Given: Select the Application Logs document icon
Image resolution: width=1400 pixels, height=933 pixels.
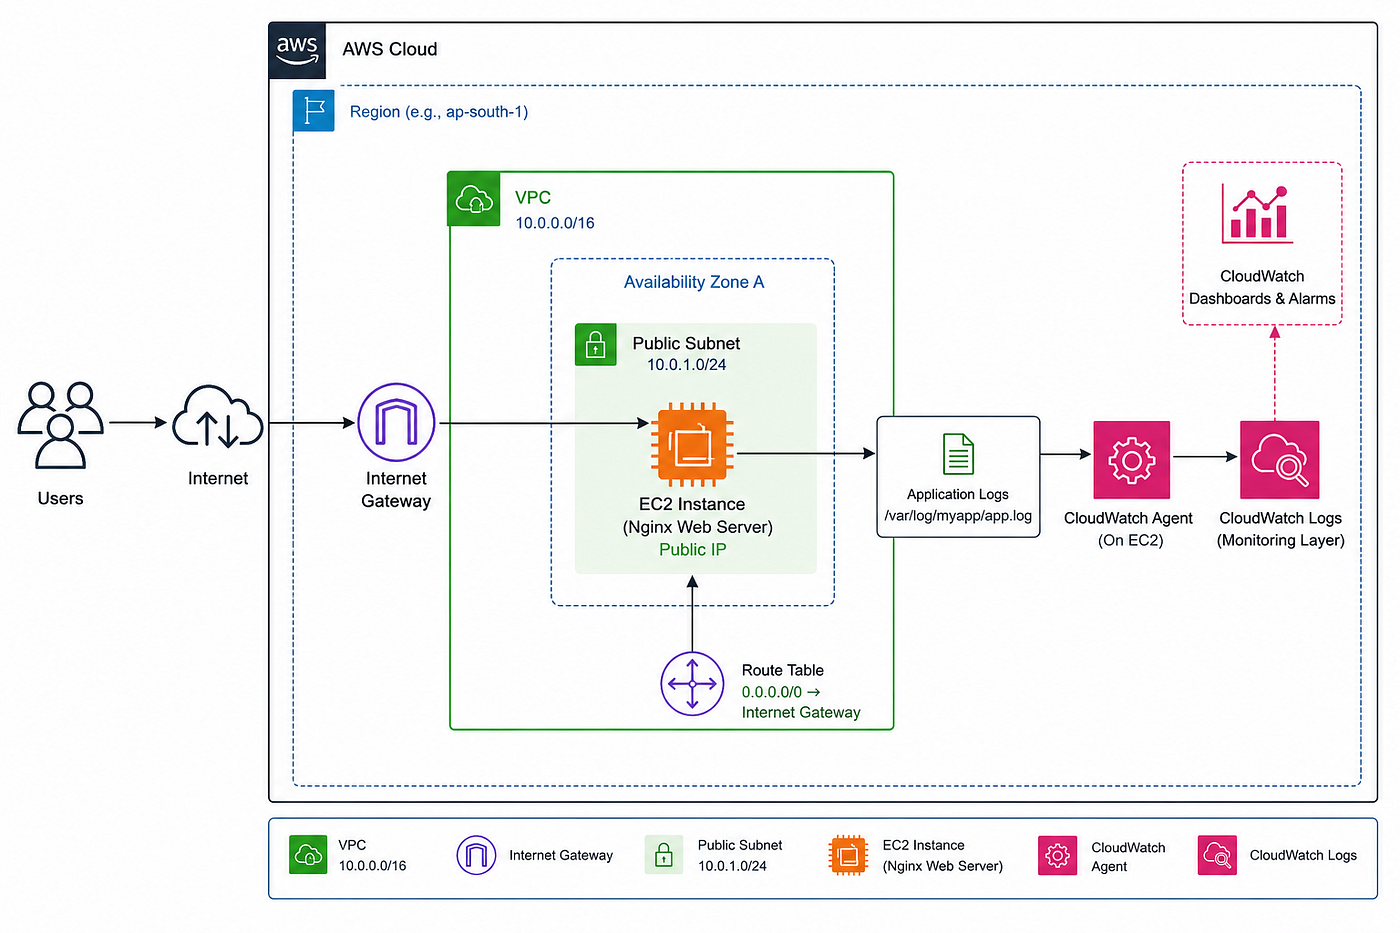Looking at the screenshot, I should (x=958, y=454).
